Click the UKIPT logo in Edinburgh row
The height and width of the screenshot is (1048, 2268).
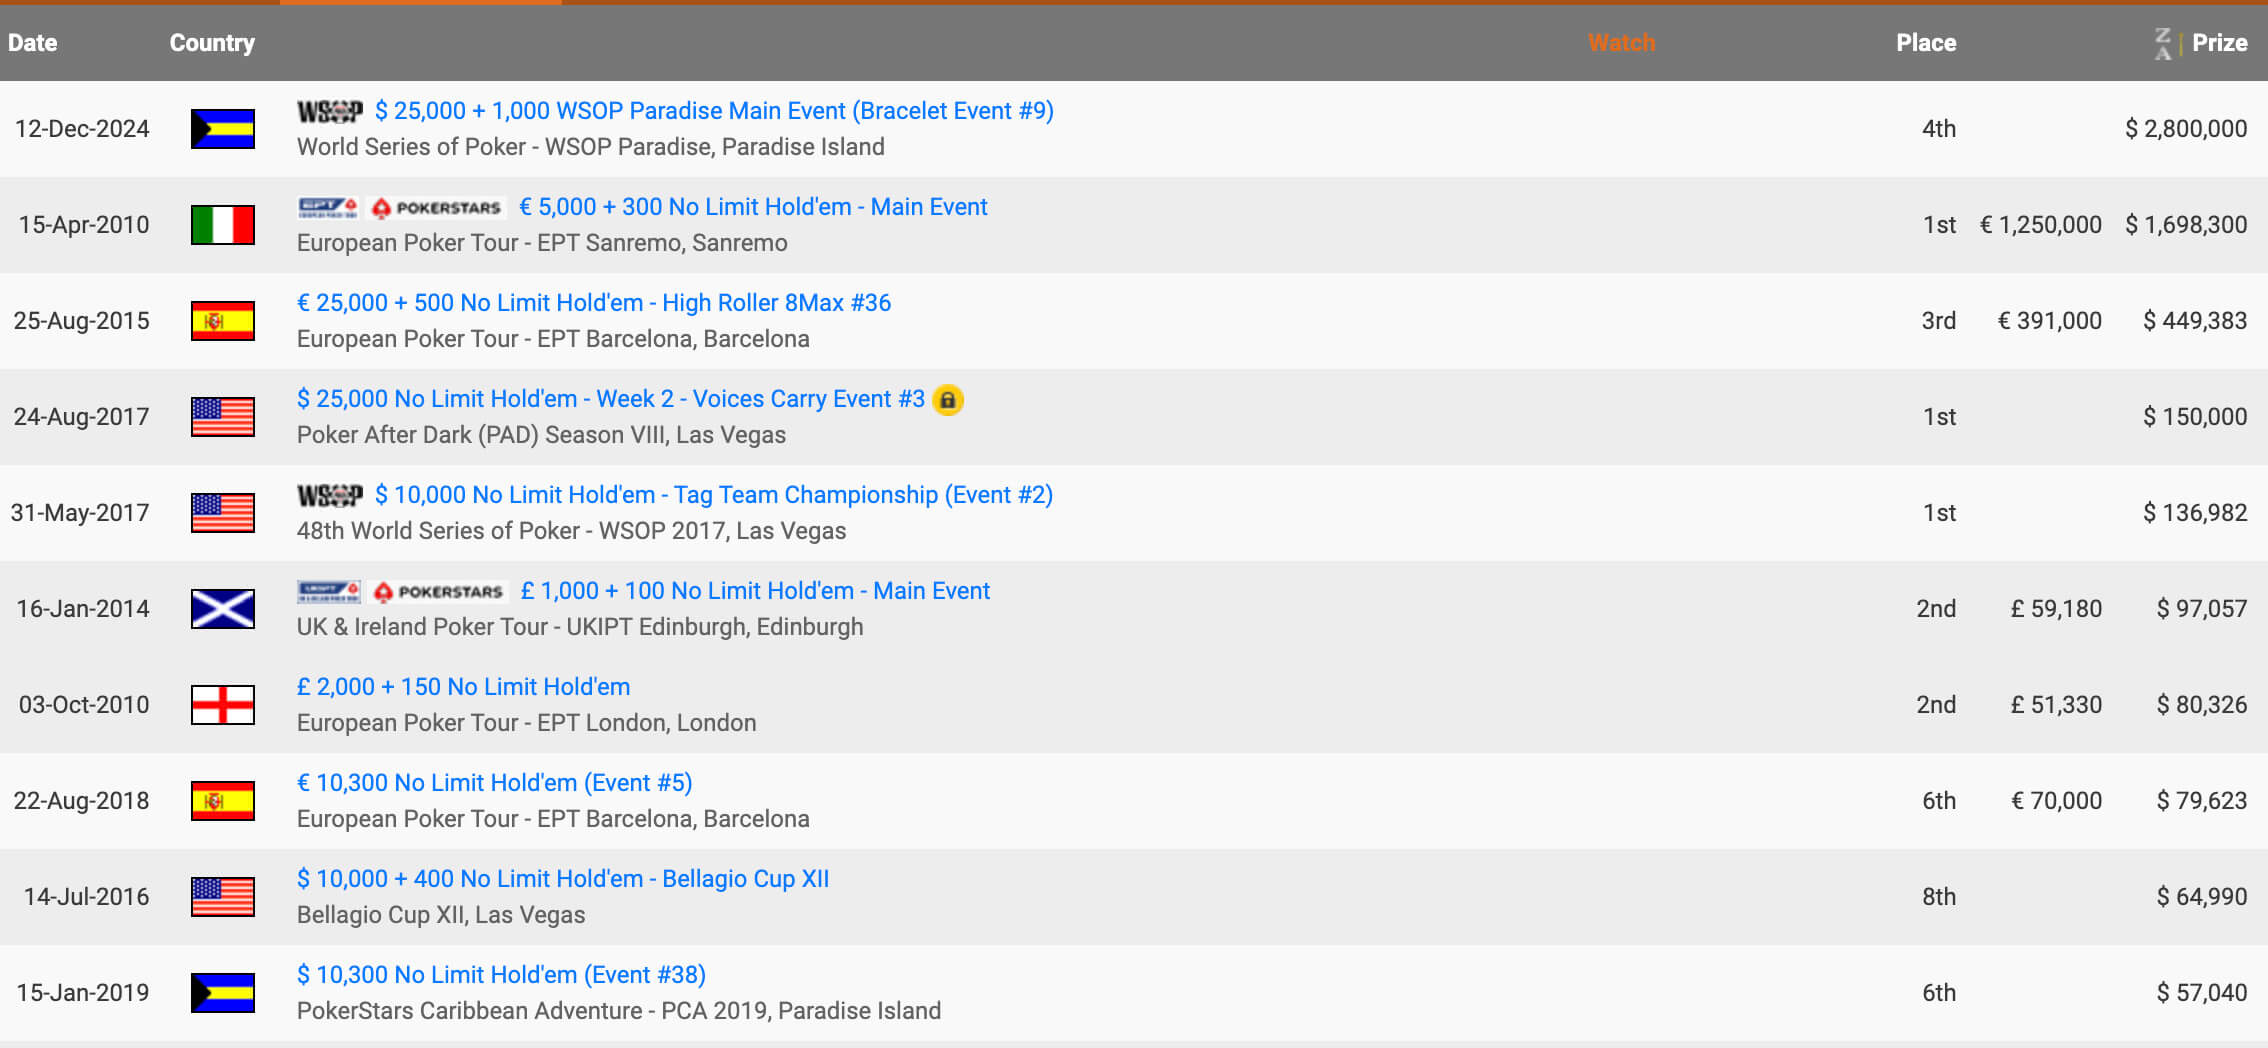point(328,592)
